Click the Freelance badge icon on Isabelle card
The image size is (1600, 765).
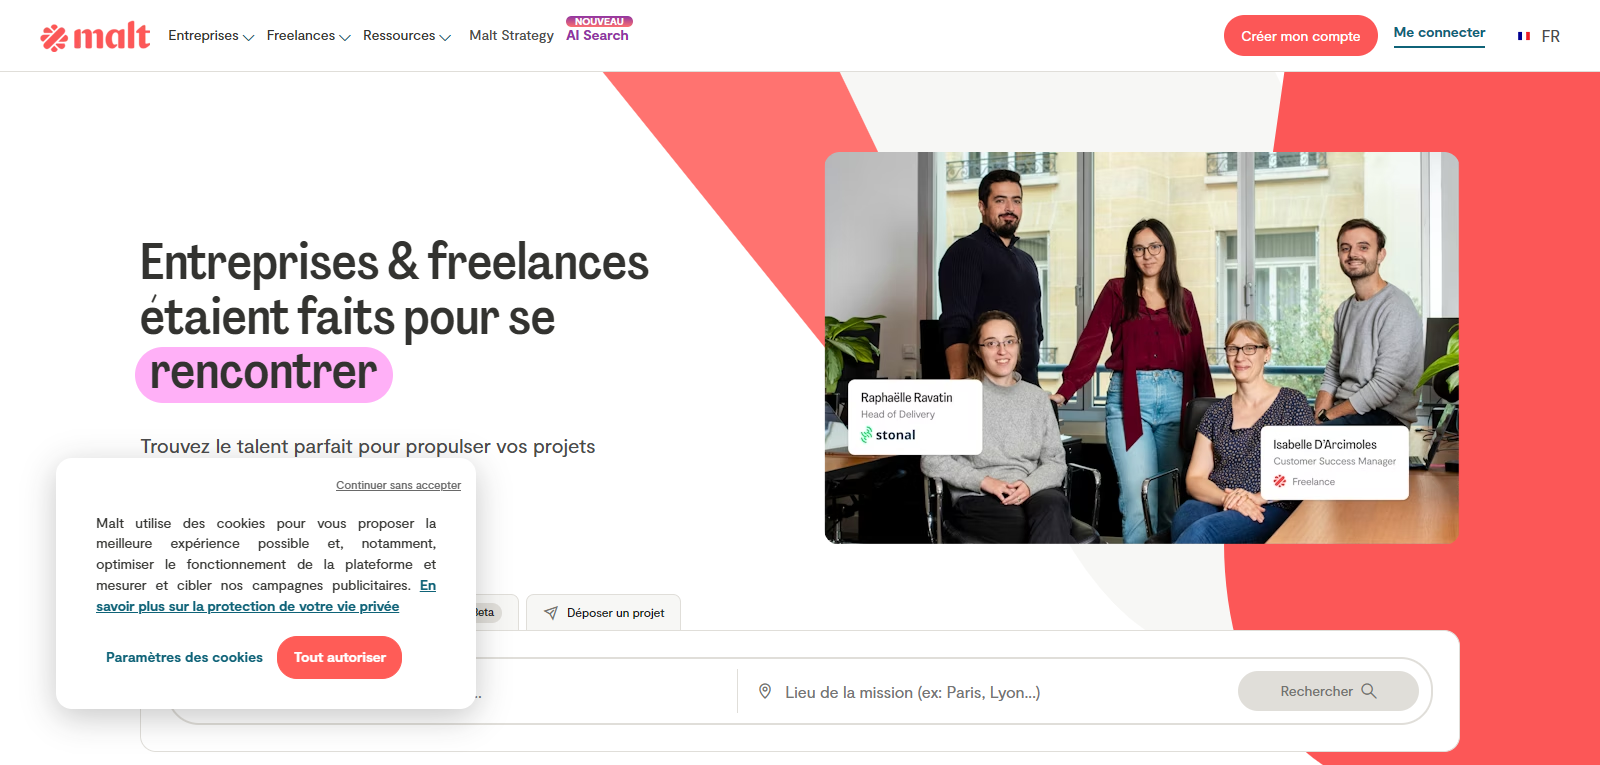(1280, 482)
